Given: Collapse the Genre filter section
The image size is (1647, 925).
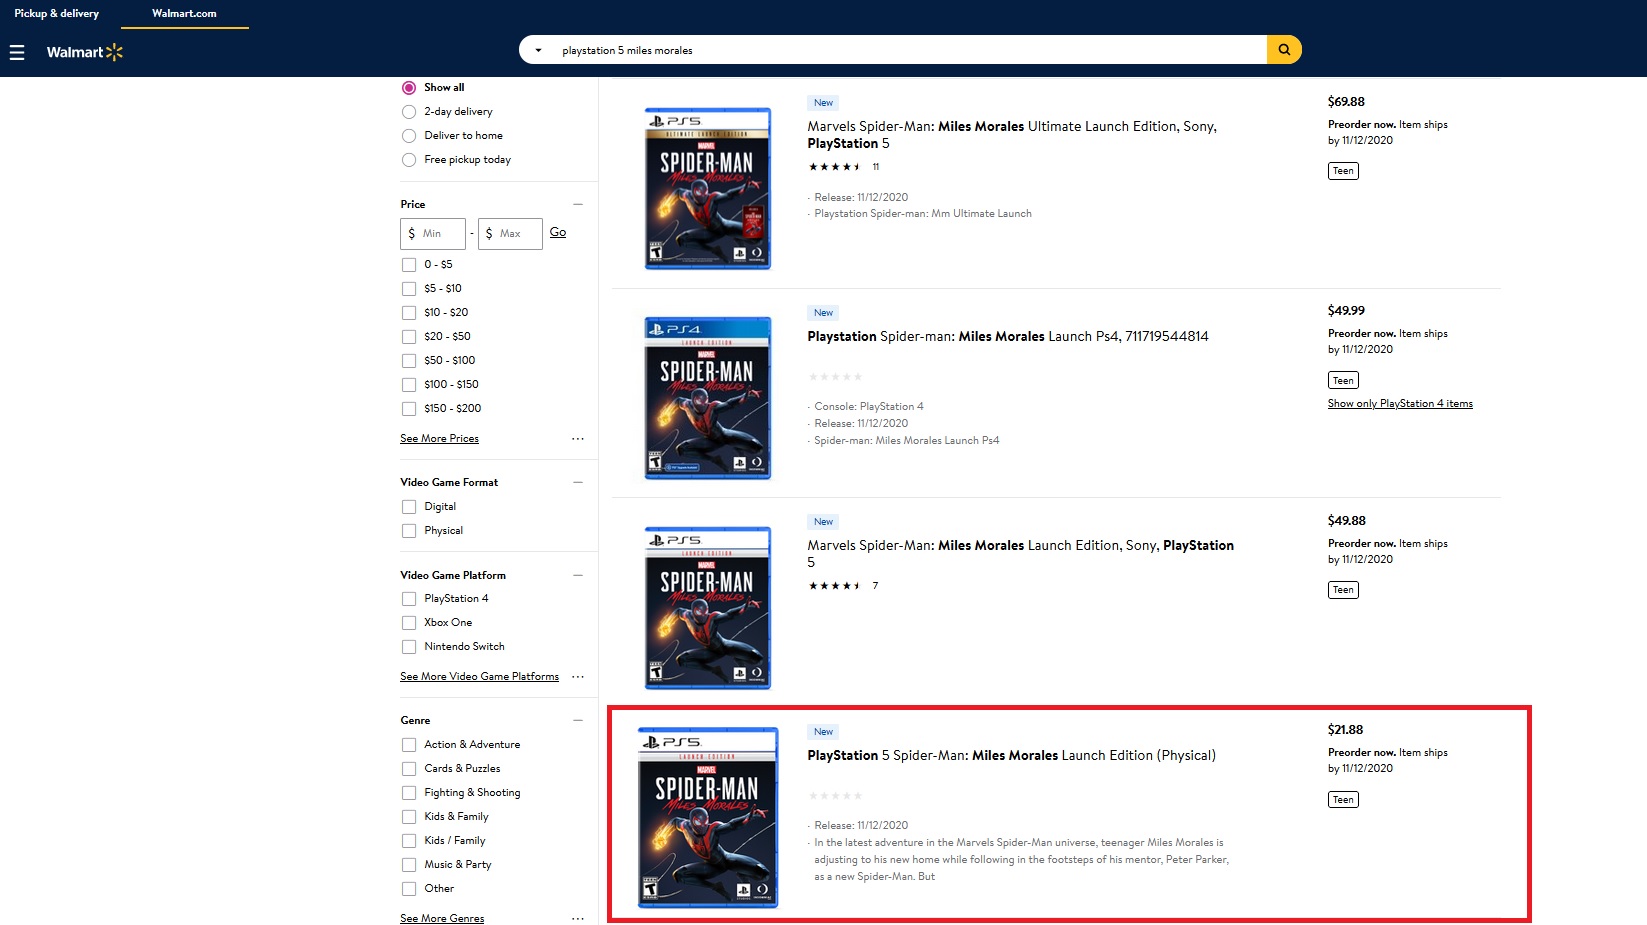Looking at the screenshot, I should point(578,720).
